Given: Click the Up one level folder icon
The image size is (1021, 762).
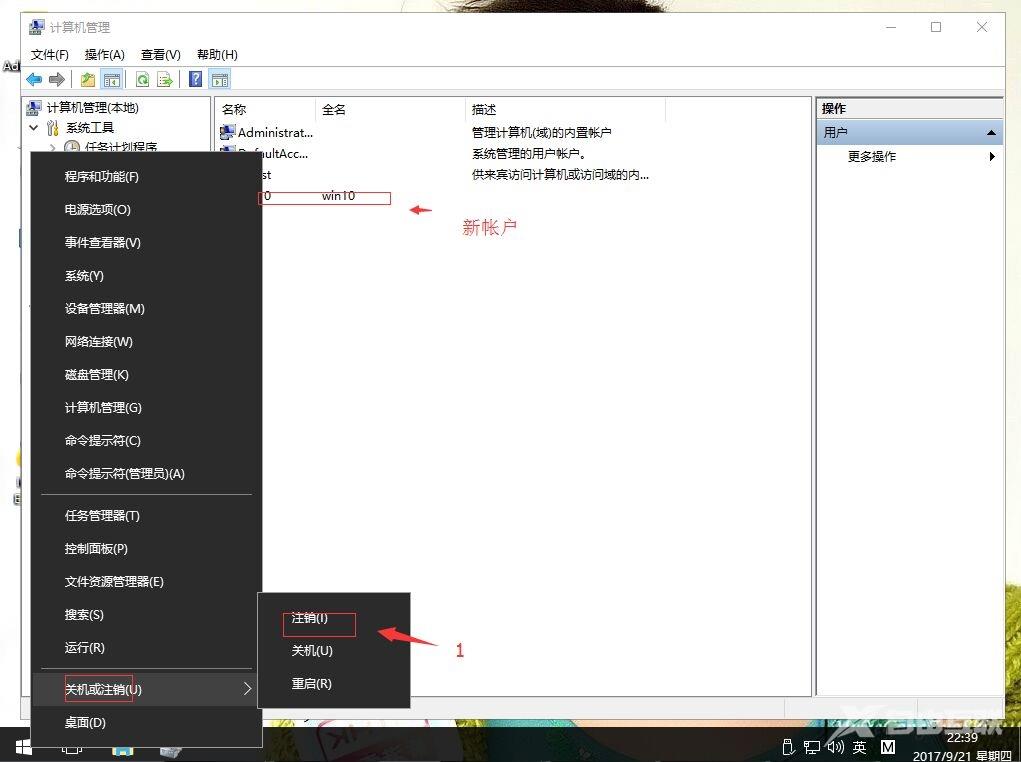Looking at the screenshot, I should (x=88, y=80).
